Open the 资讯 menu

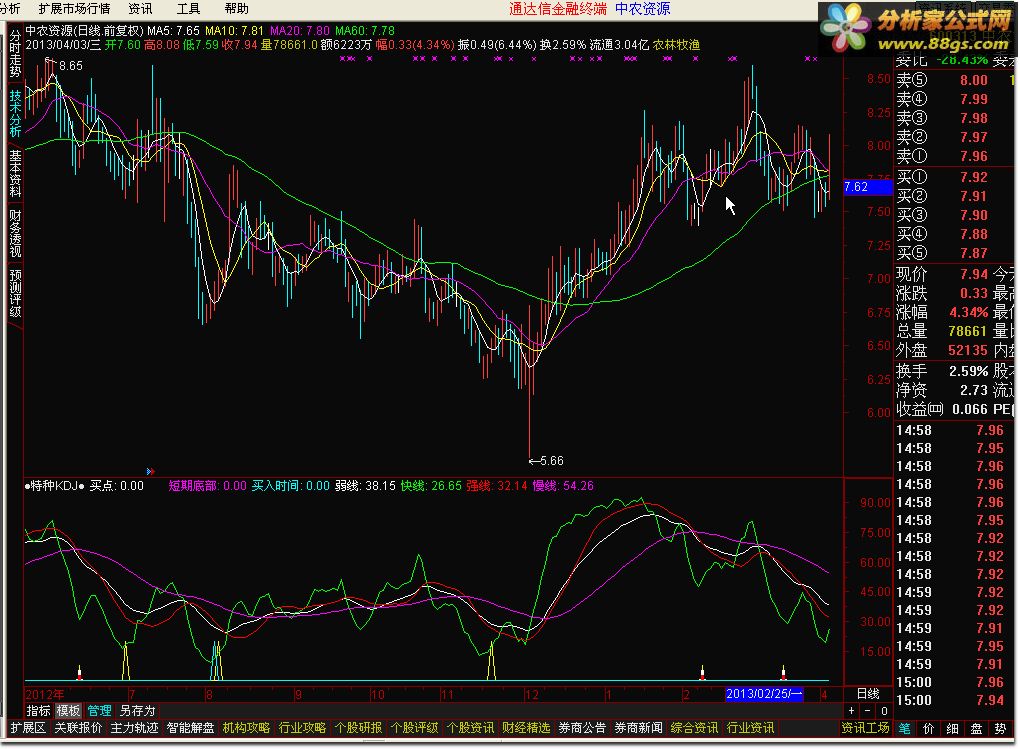(140, 8)
